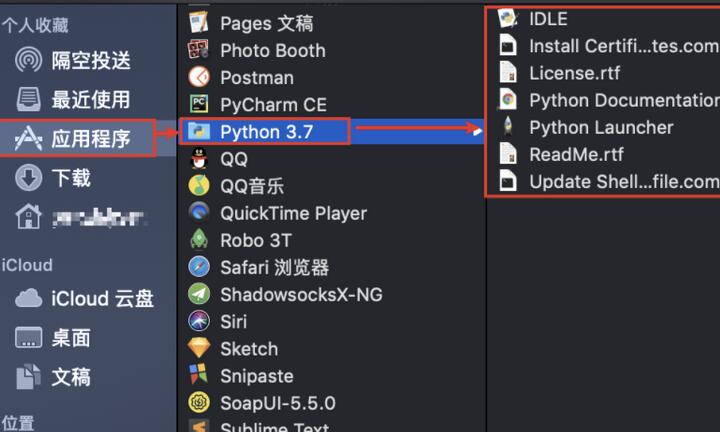Select the Postman name text
This screenshot has width=720, height=432.
(257, 78)
